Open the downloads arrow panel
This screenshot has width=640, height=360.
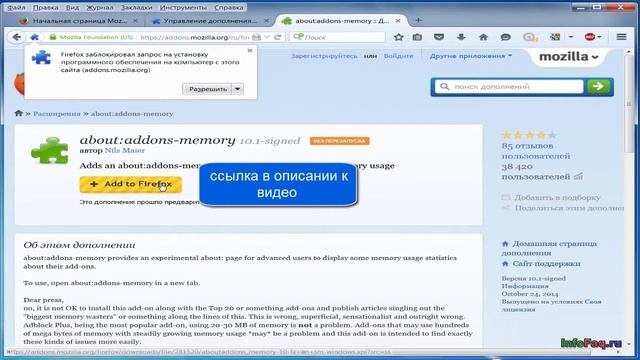tap(461, 37)
